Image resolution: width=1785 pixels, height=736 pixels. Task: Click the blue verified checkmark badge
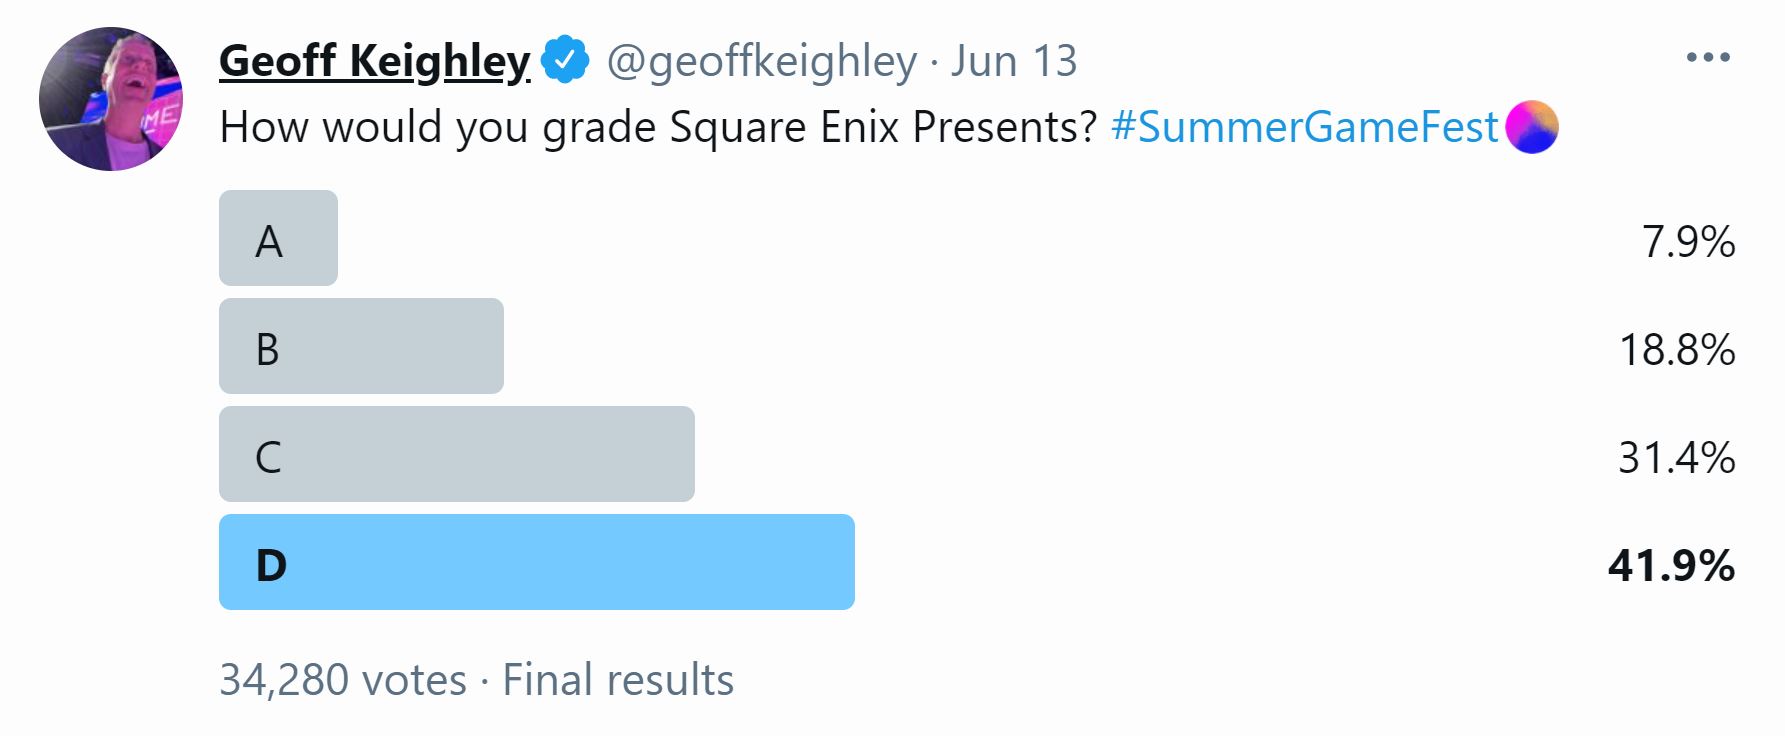(x=565, y=60)
